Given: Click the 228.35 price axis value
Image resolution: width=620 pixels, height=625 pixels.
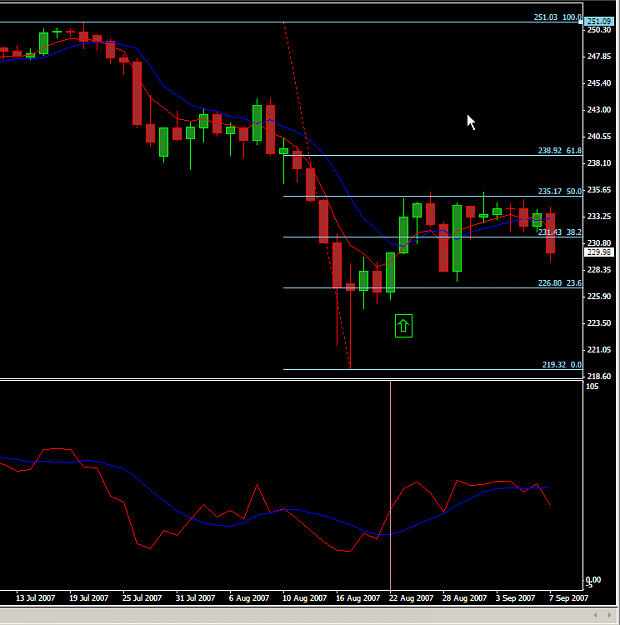Looking at the screenshot, I should point(599,270).
